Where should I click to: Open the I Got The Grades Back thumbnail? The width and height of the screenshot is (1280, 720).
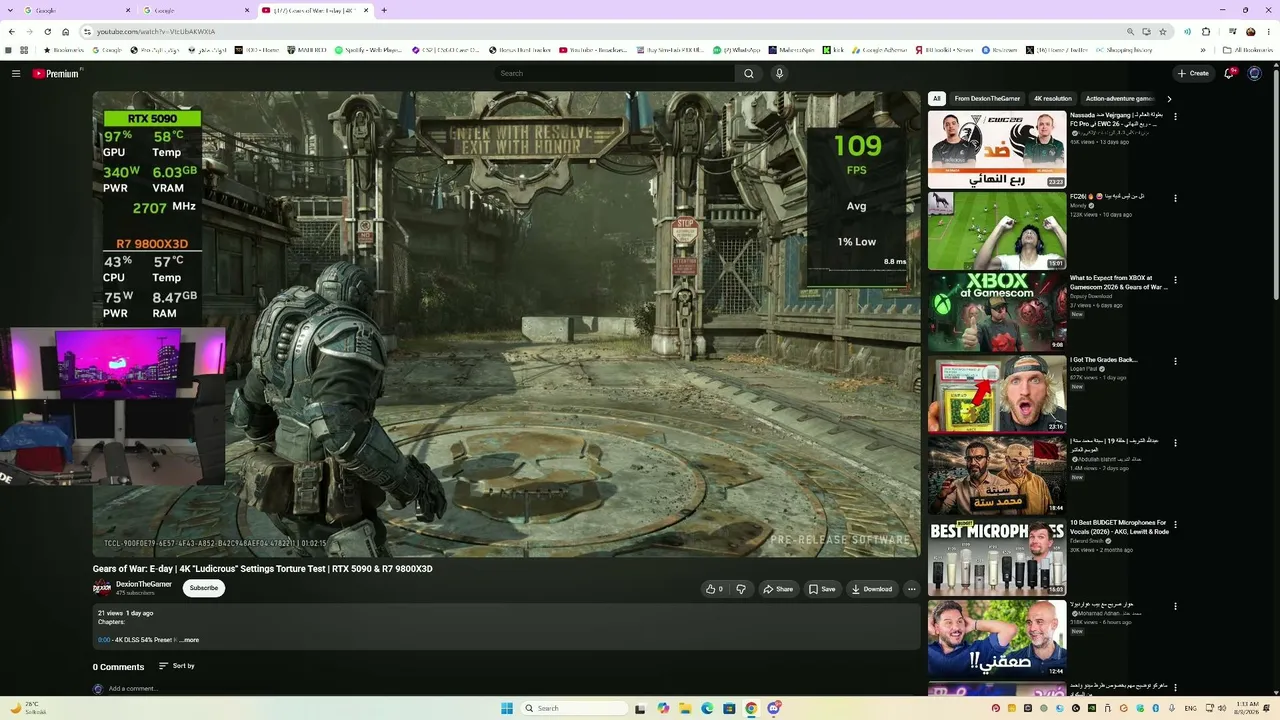pos(997,394)
